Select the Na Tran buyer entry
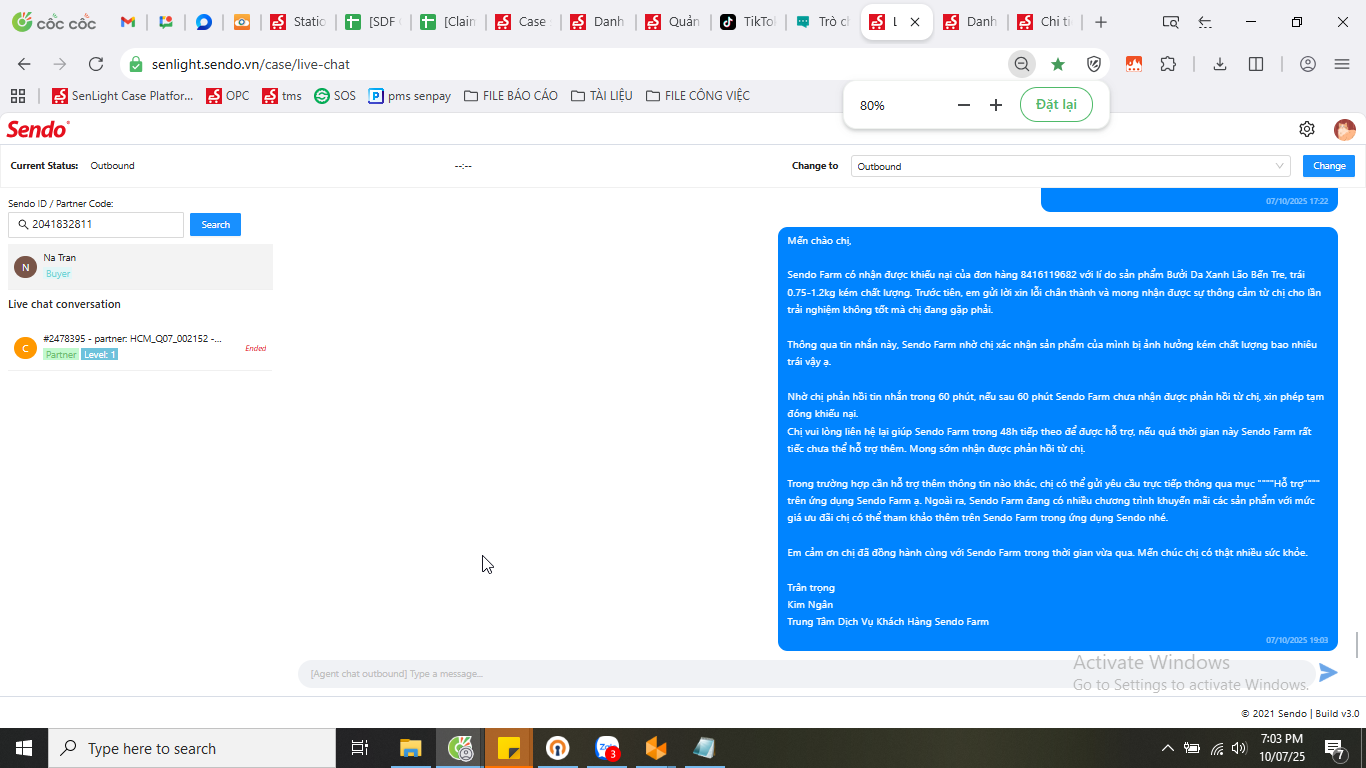 140,266
